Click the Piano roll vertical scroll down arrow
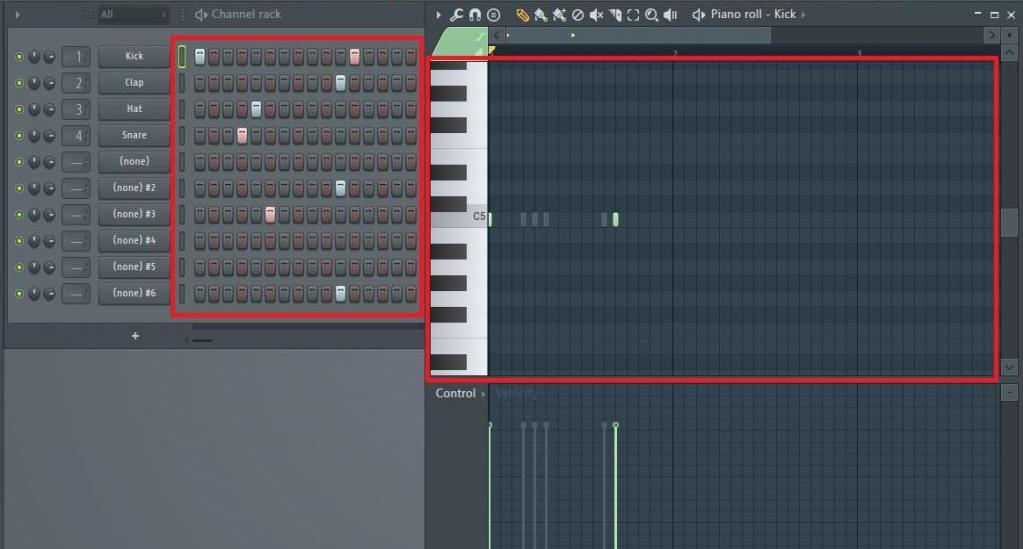1023x549 pixels. (x=1009, y=368)
